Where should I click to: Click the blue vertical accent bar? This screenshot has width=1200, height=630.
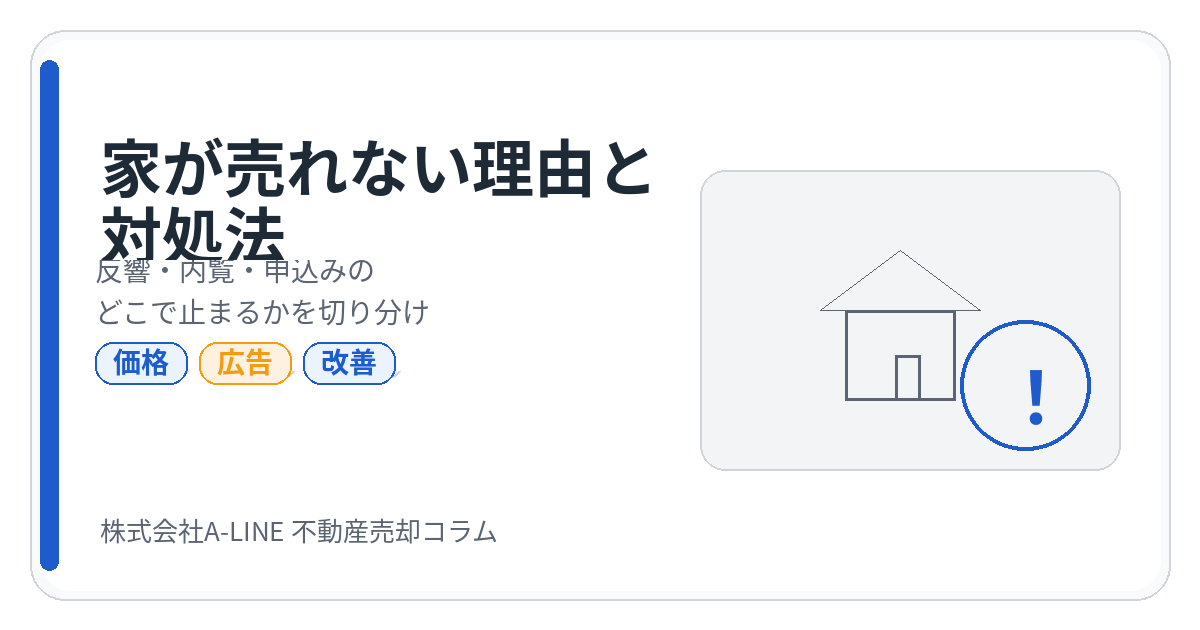coord(49,315)
